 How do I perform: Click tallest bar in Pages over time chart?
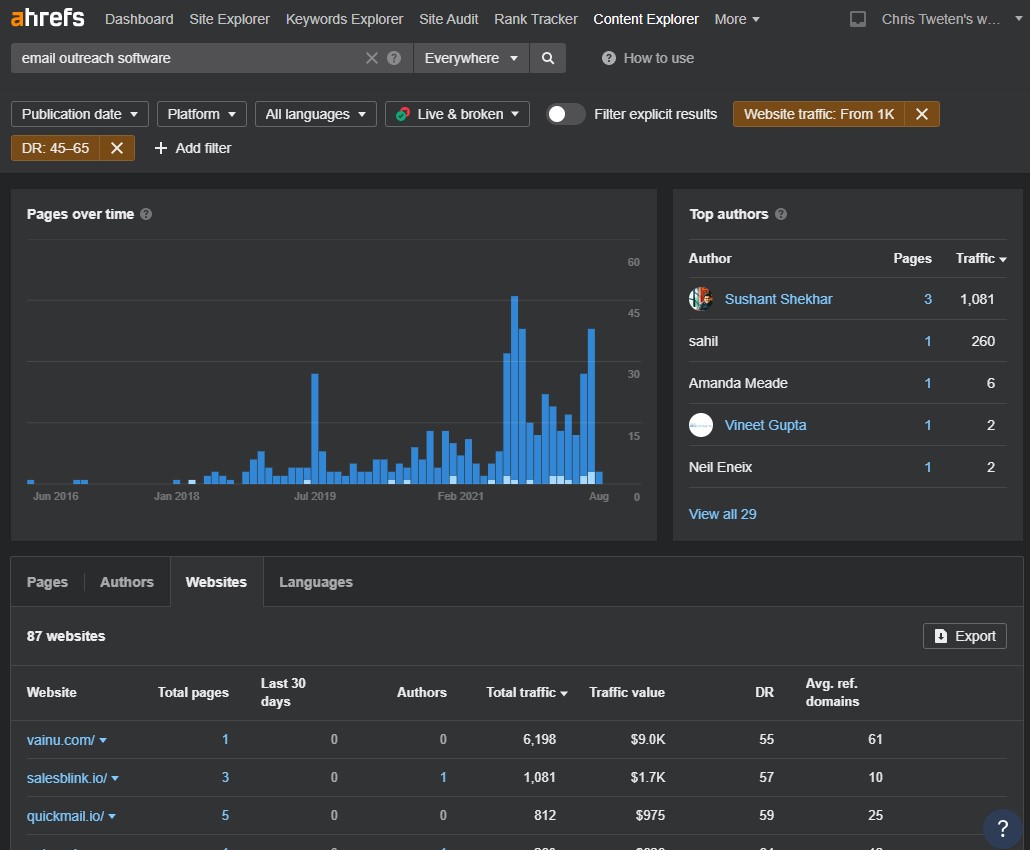pos(514,390)
